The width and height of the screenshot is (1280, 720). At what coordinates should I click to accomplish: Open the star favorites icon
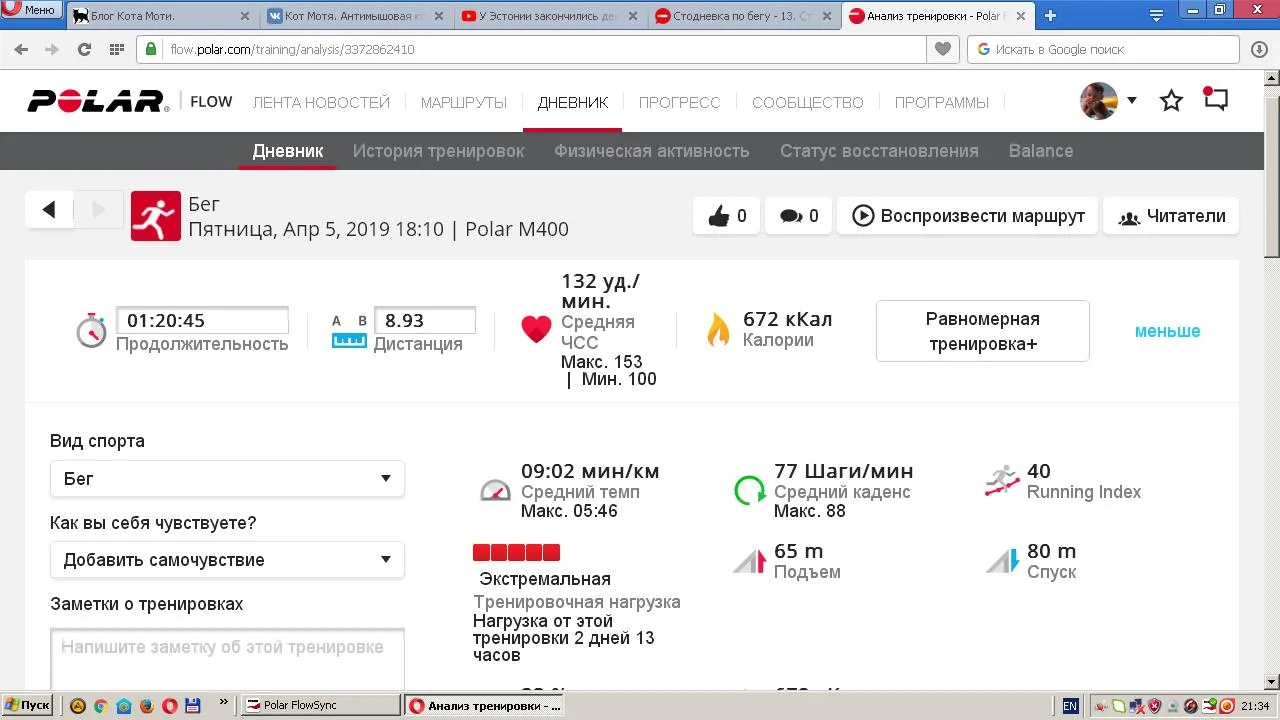coord(1171,101)
